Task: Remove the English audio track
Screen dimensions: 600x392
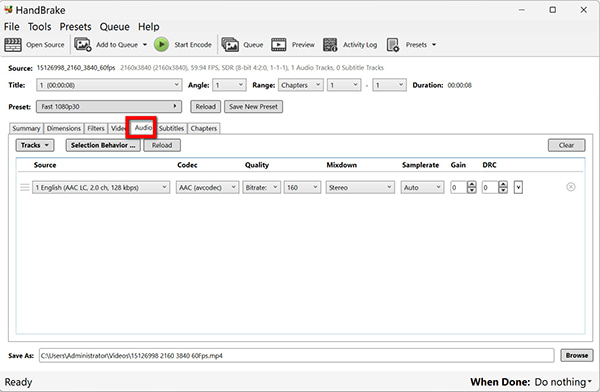Action: (x=571, y=187)
